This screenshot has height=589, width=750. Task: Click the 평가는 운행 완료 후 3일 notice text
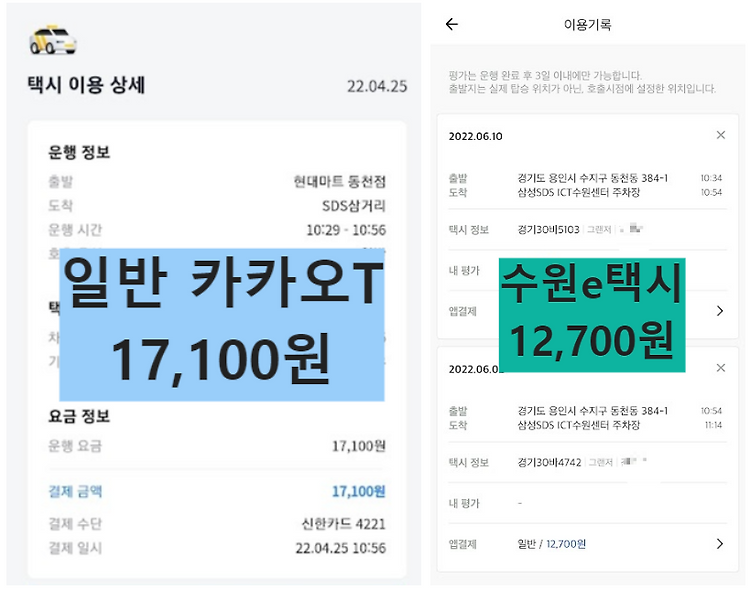coord(545,76)
